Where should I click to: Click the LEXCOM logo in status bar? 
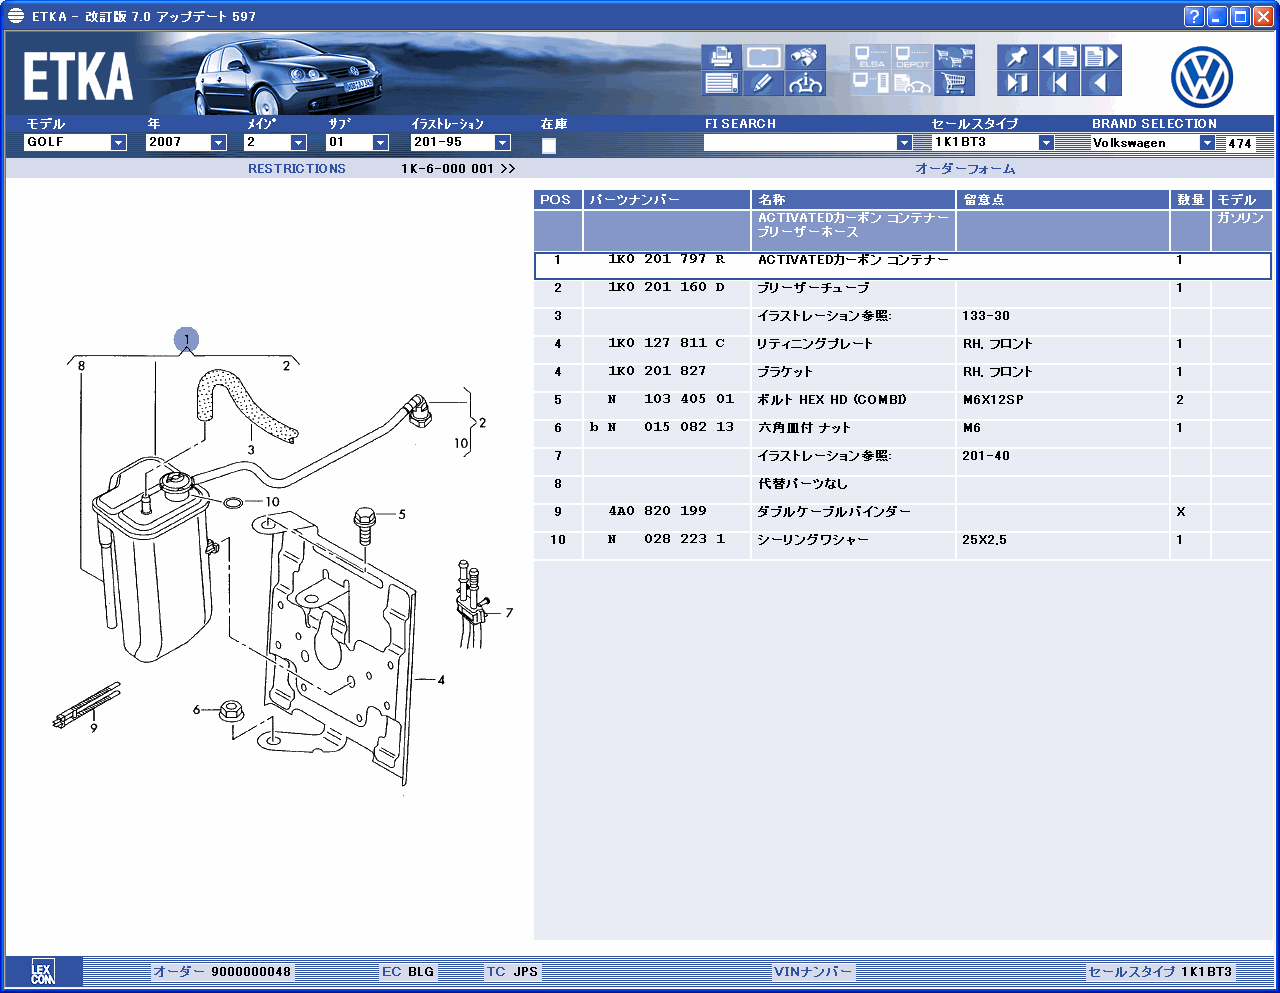coord(43,972)
